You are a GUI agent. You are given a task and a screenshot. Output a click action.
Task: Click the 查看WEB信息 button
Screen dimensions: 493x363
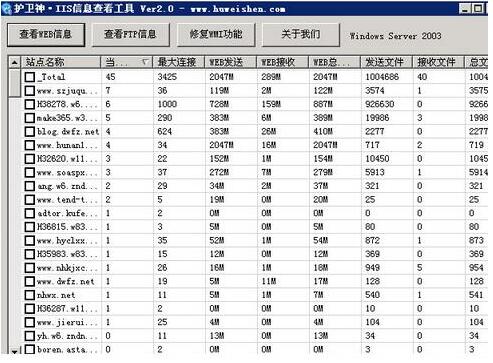click(46, 34)
